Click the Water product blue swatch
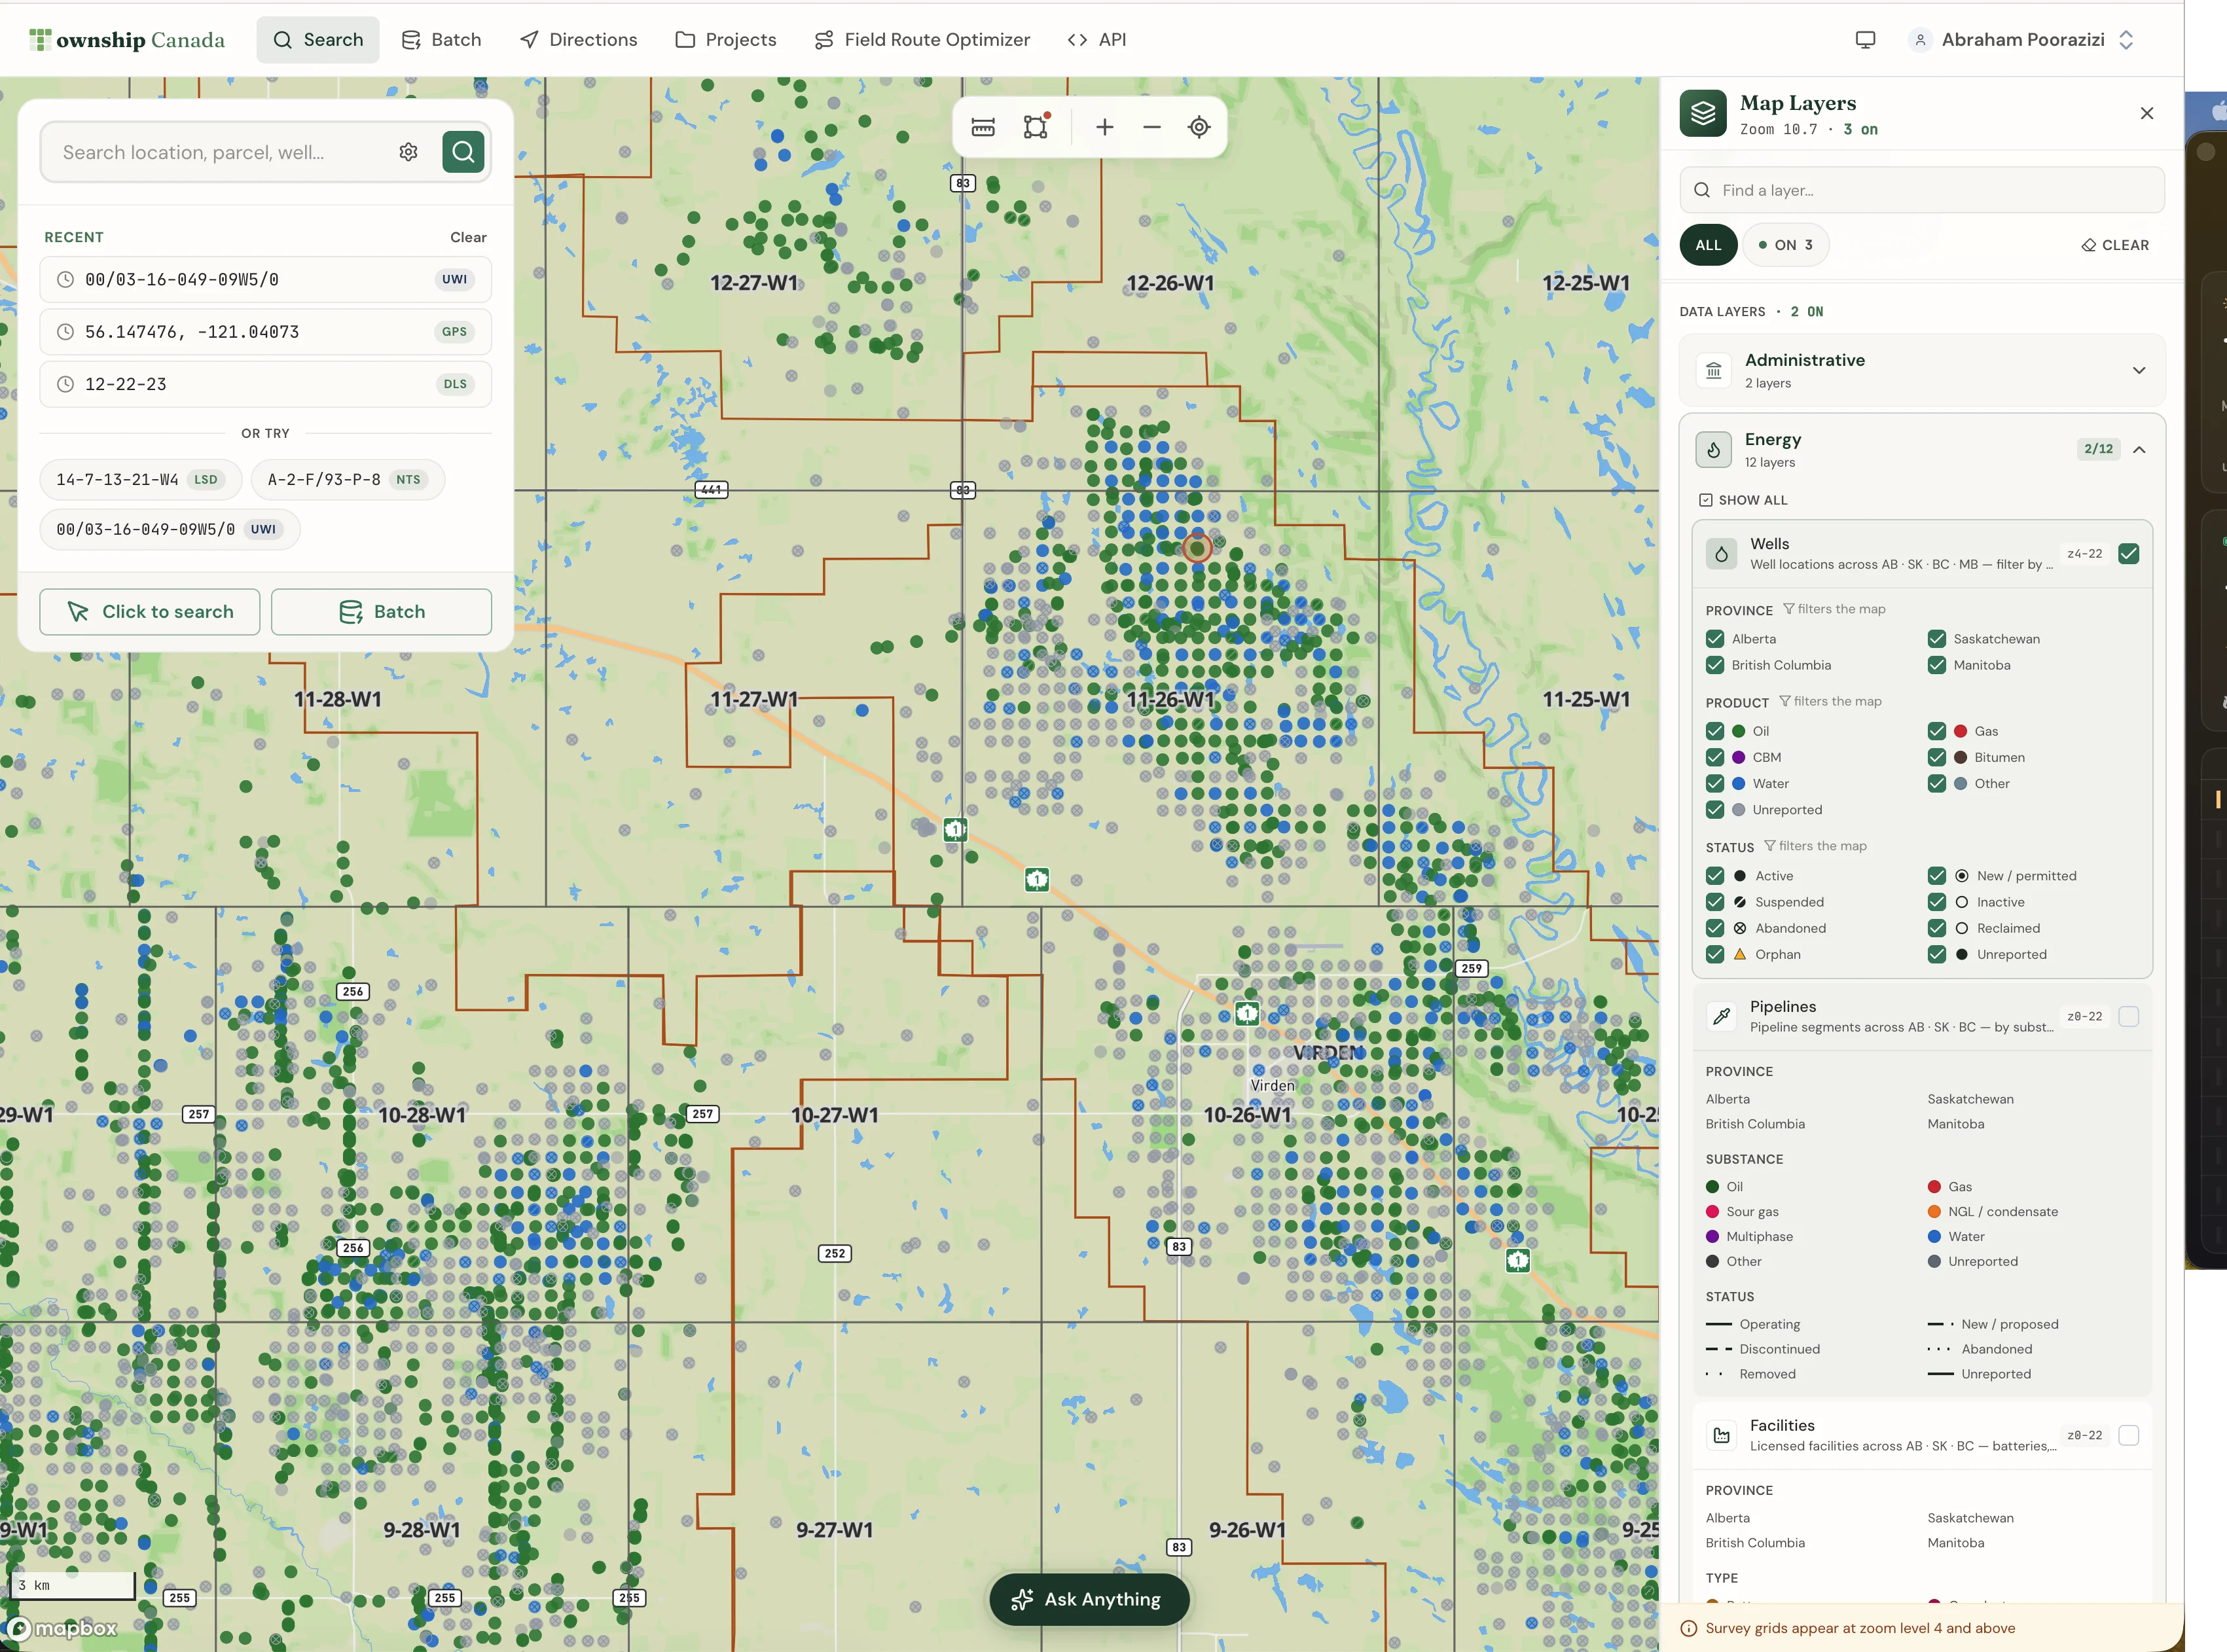The height and width of the screenshot is (1652, 2227). (1738, 784)
